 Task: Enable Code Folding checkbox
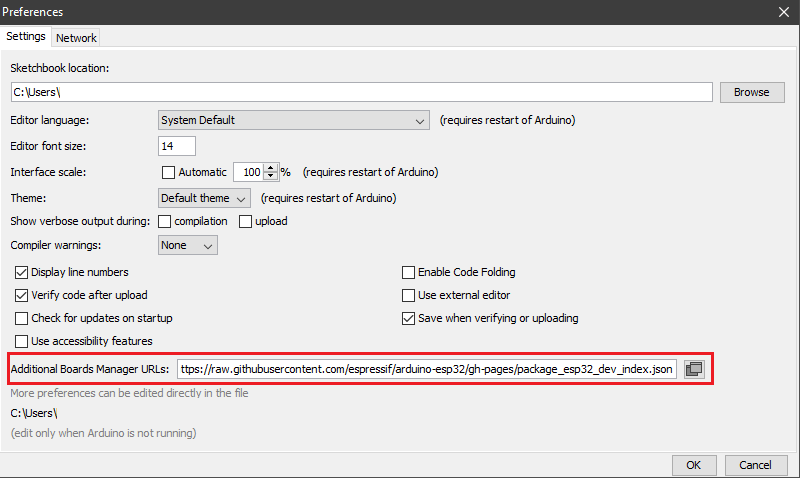click(408, 272)
